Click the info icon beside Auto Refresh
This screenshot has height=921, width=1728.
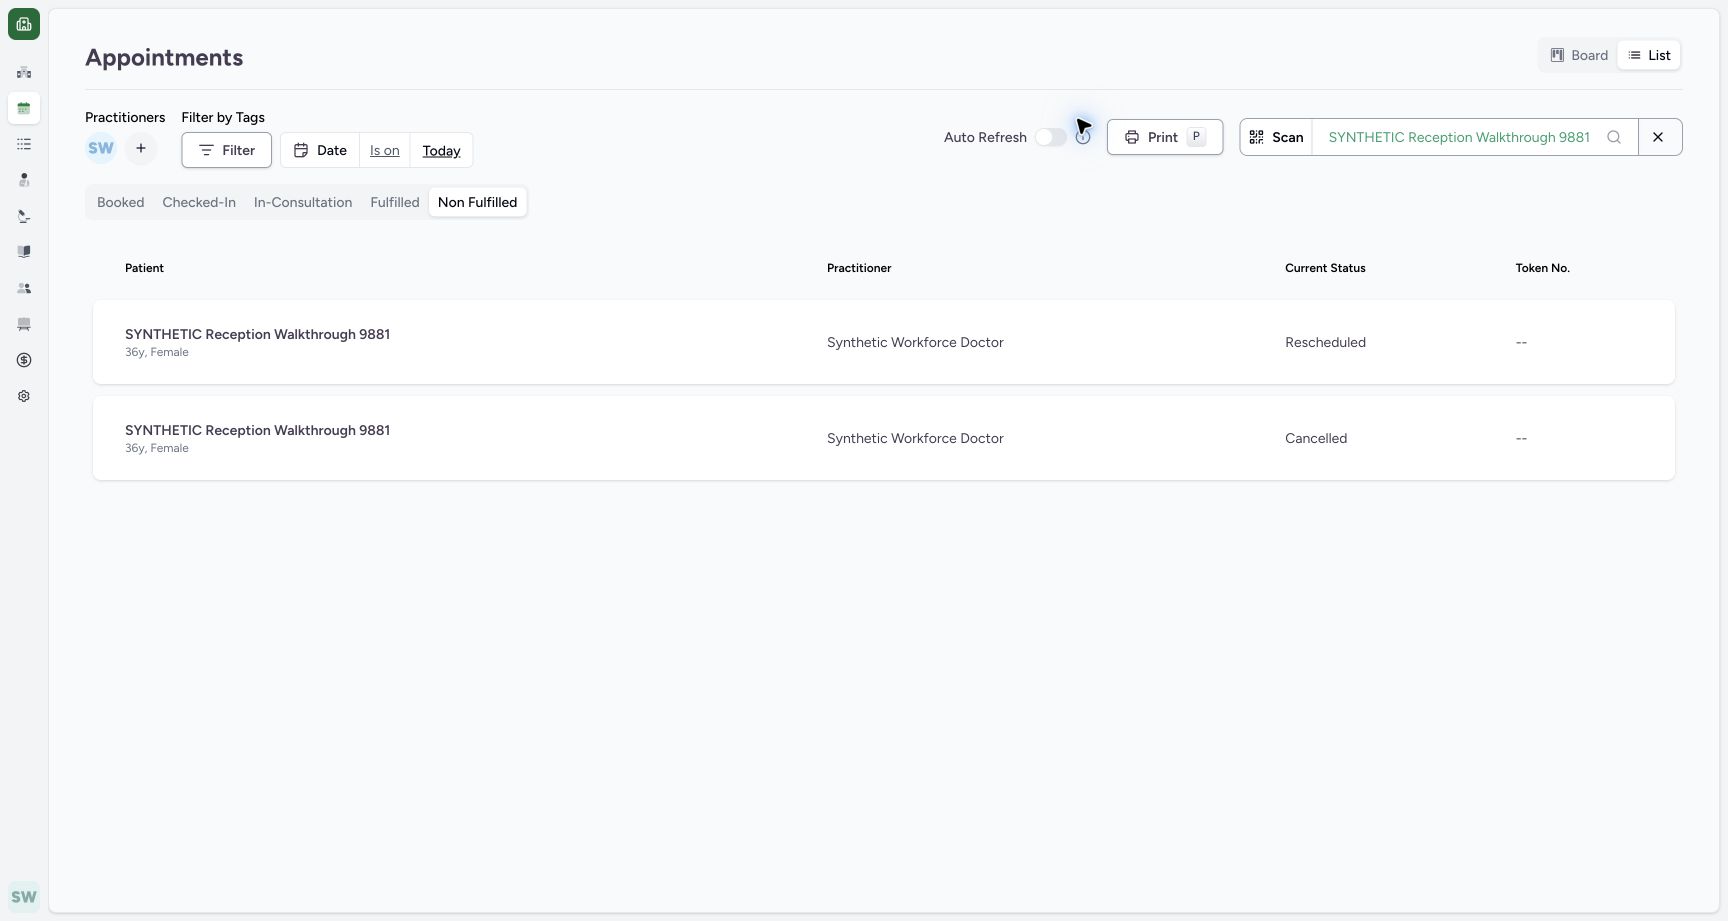[1083, 138]
